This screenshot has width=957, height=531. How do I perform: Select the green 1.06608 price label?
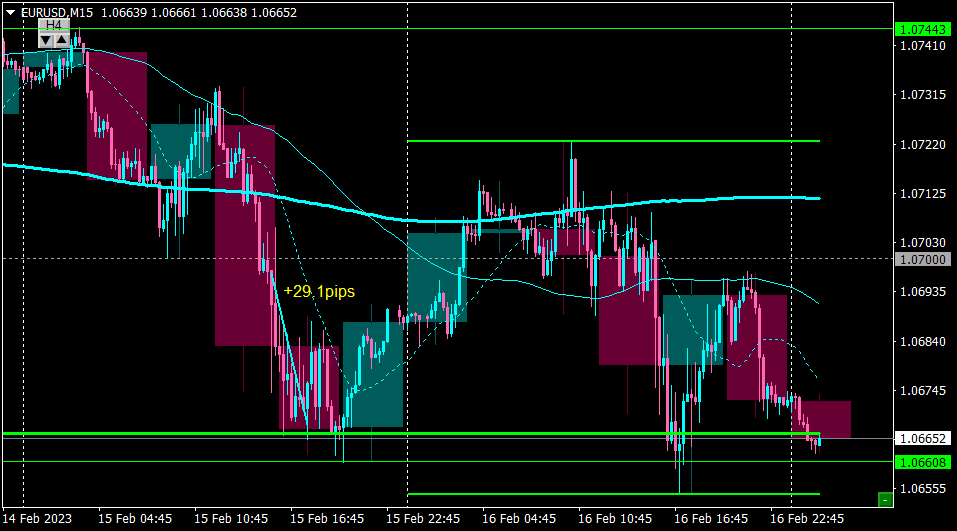923,463
